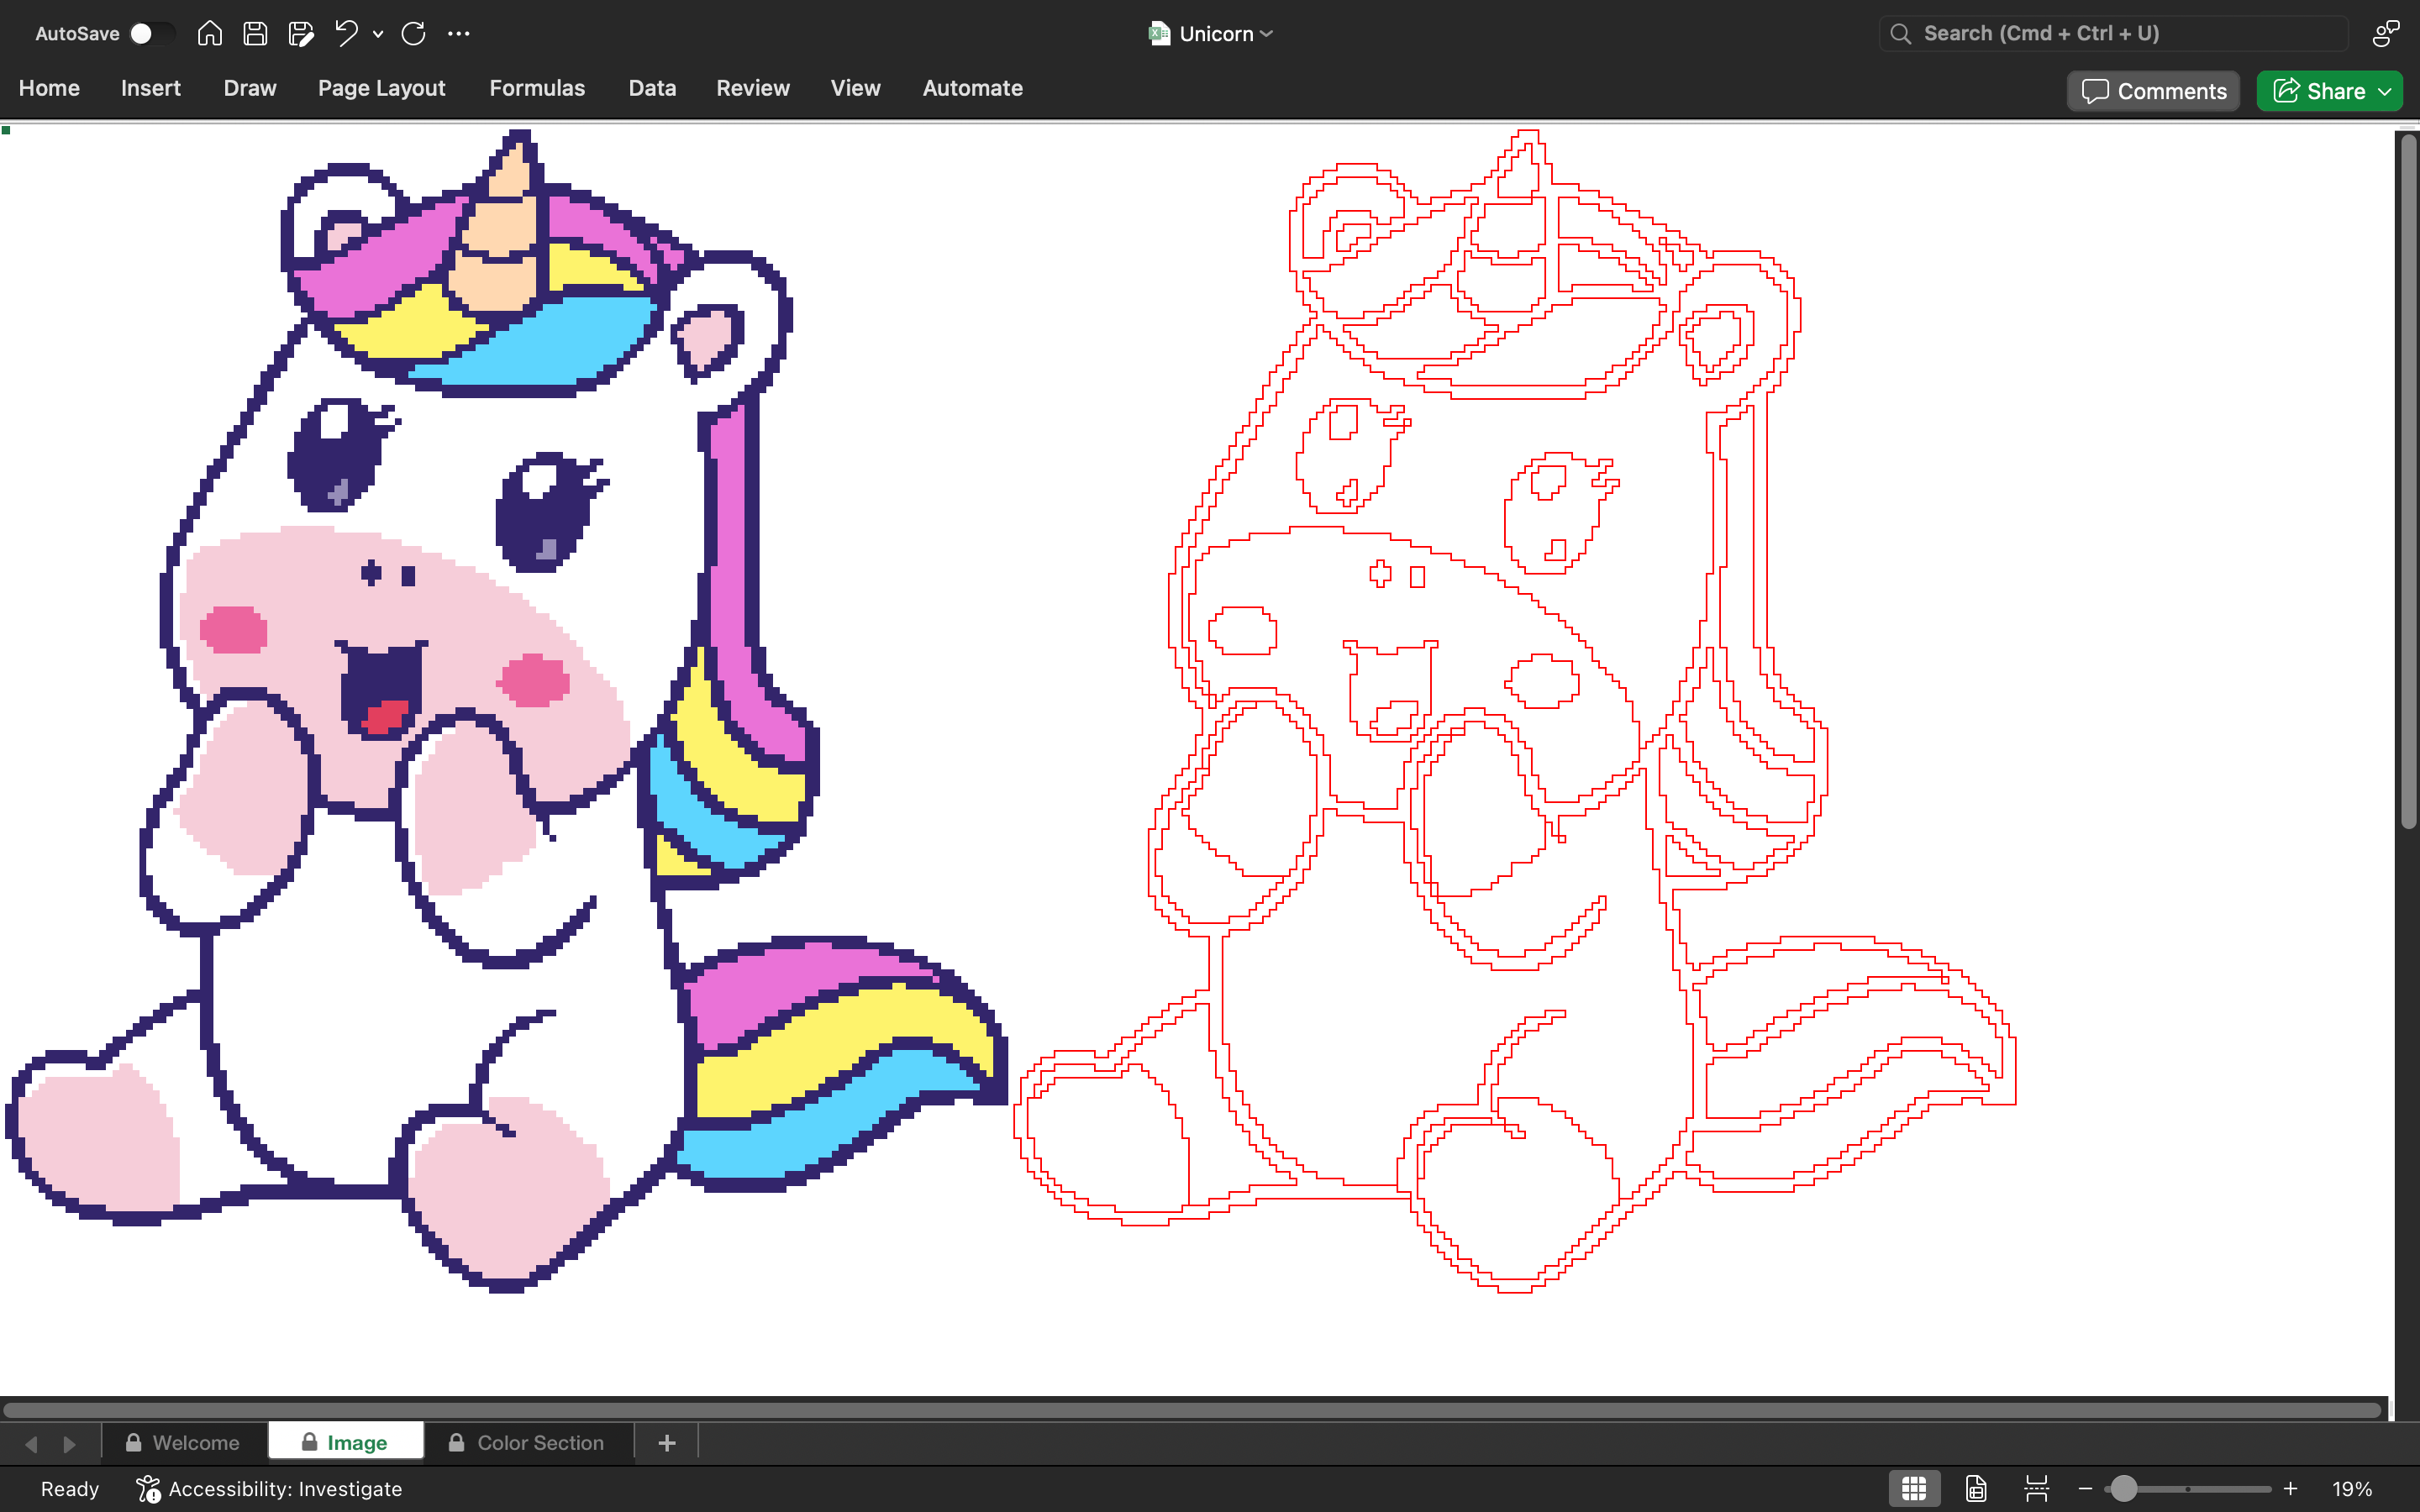Toggle the AutoSave switch
This screenshot has height=1512, width=2420.
152,34
